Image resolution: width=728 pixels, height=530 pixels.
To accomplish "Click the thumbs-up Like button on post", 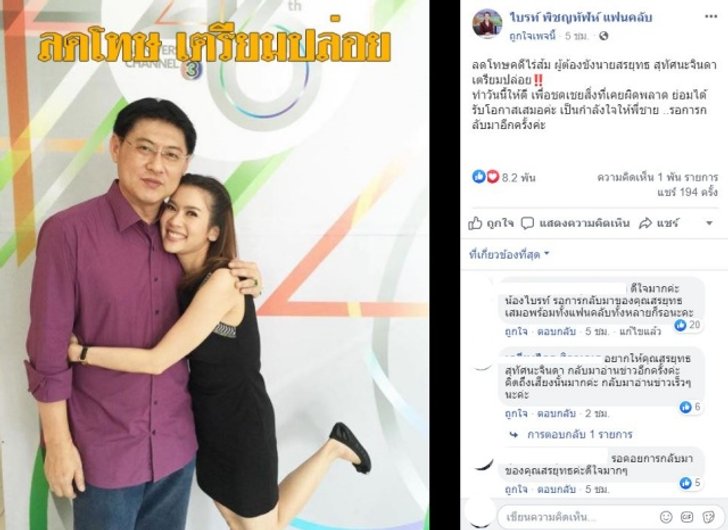I will (x=491, y=224).
